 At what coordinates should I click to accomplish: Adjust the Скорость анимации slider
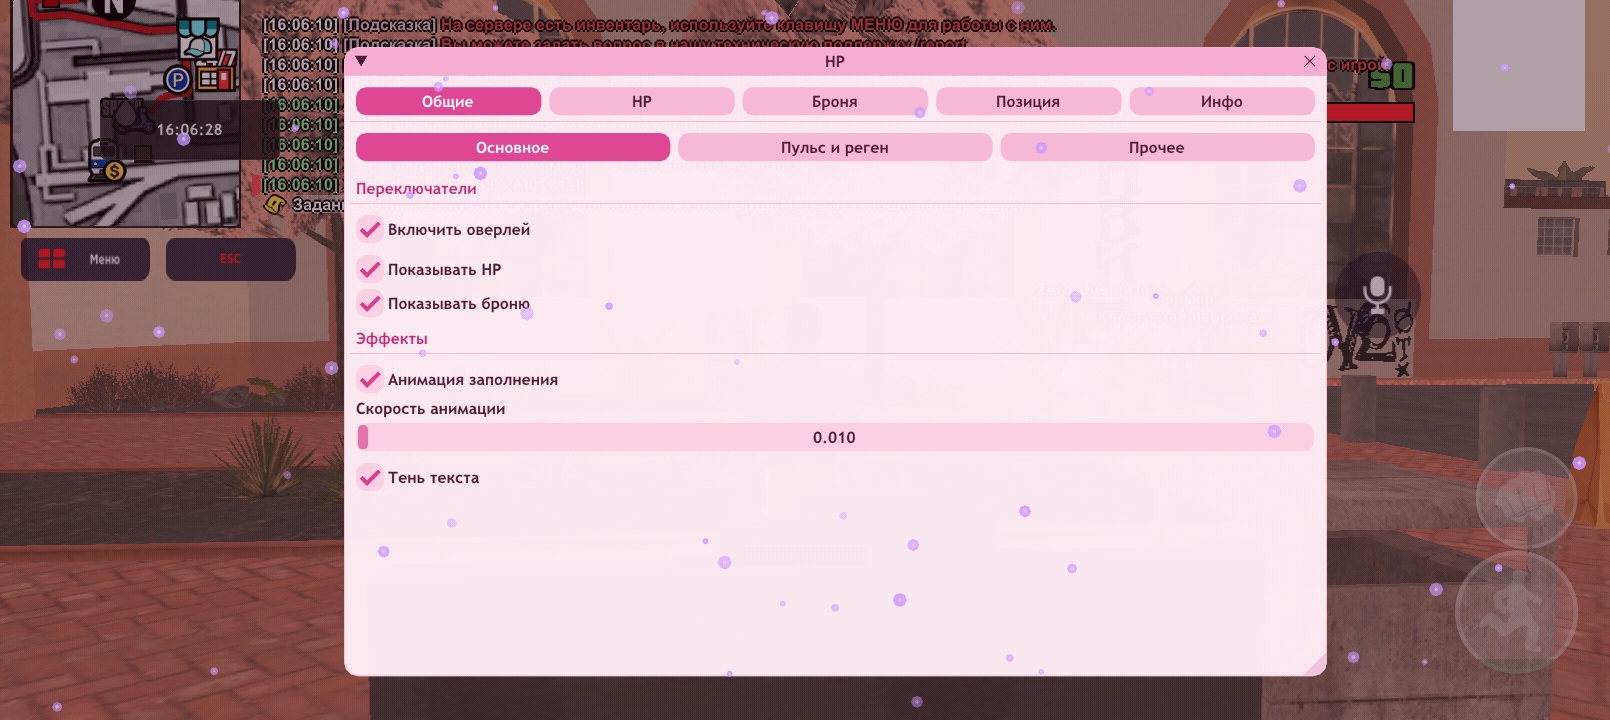pos(835,437)
